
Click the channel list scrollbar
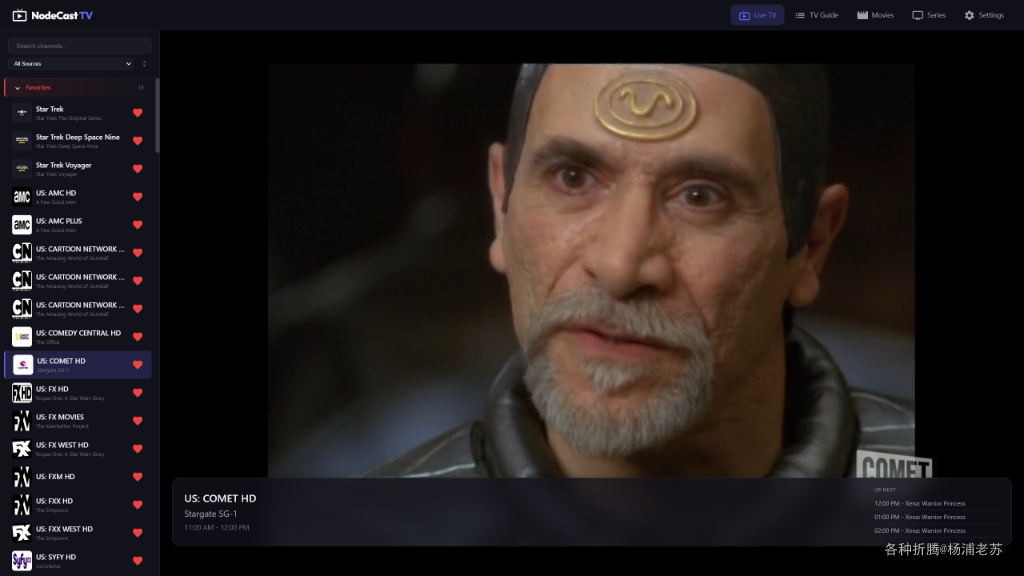157,116
